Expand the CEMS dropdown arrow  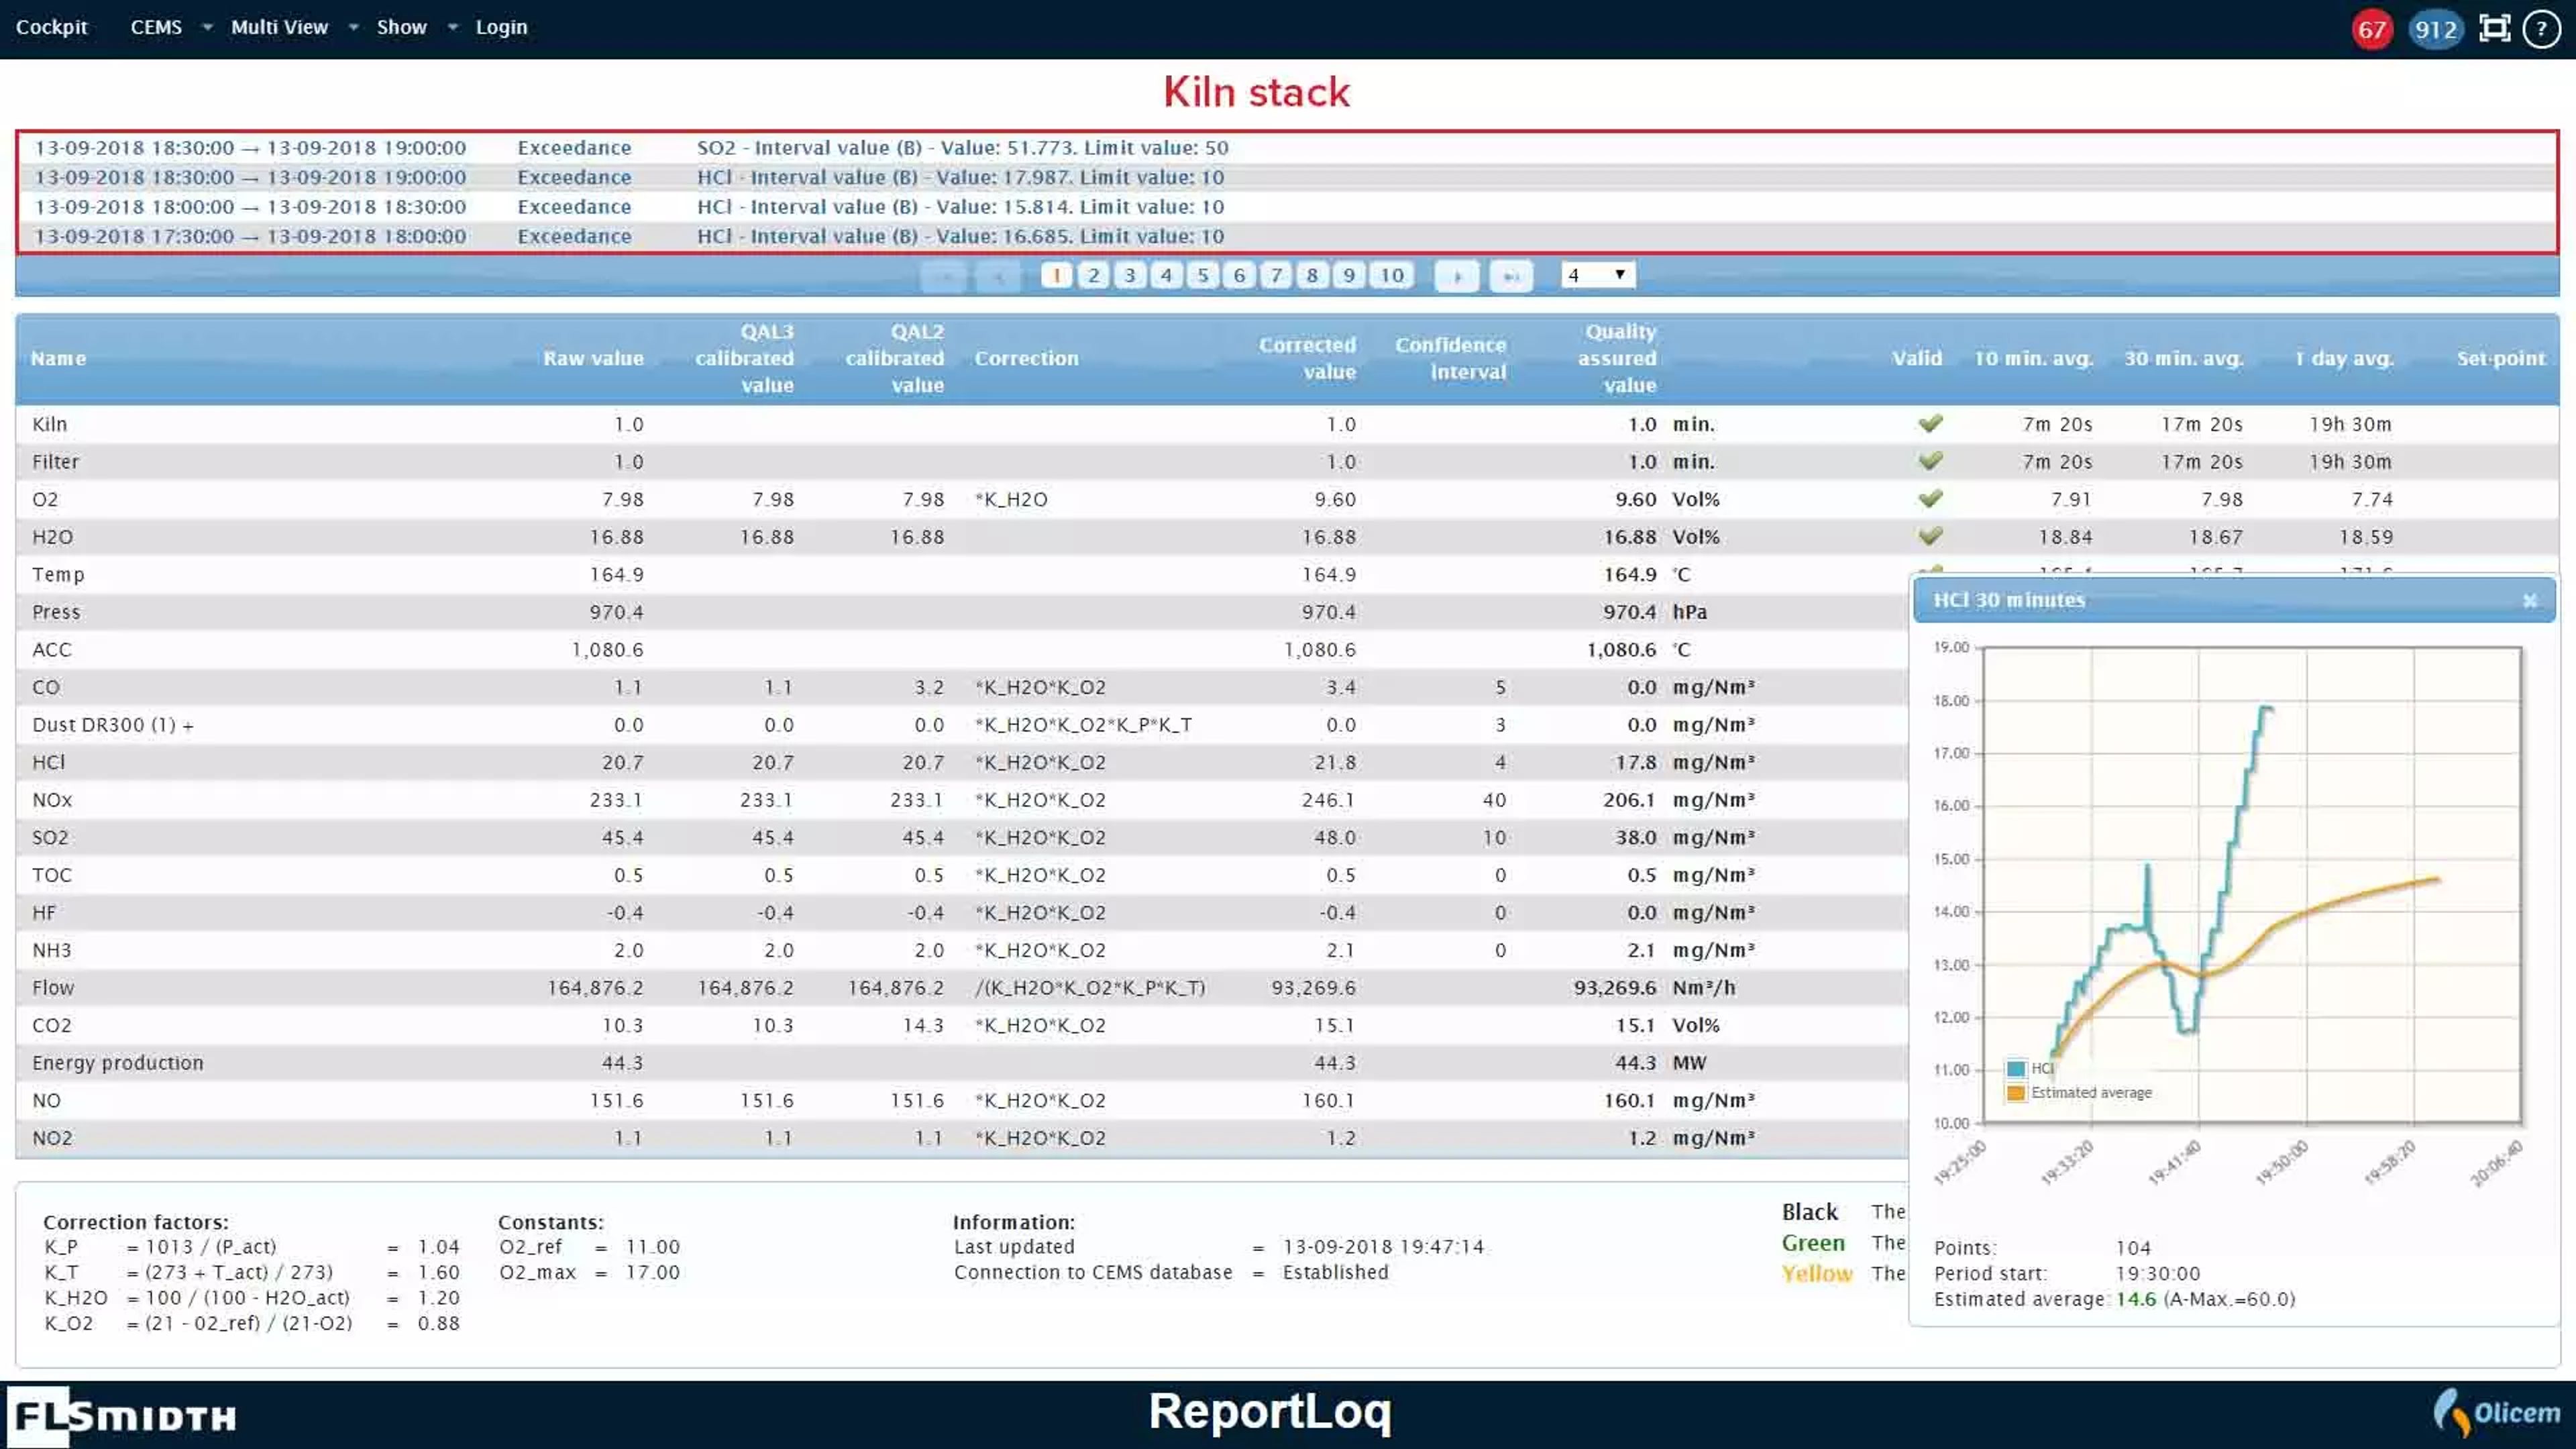tap(207, 28)
